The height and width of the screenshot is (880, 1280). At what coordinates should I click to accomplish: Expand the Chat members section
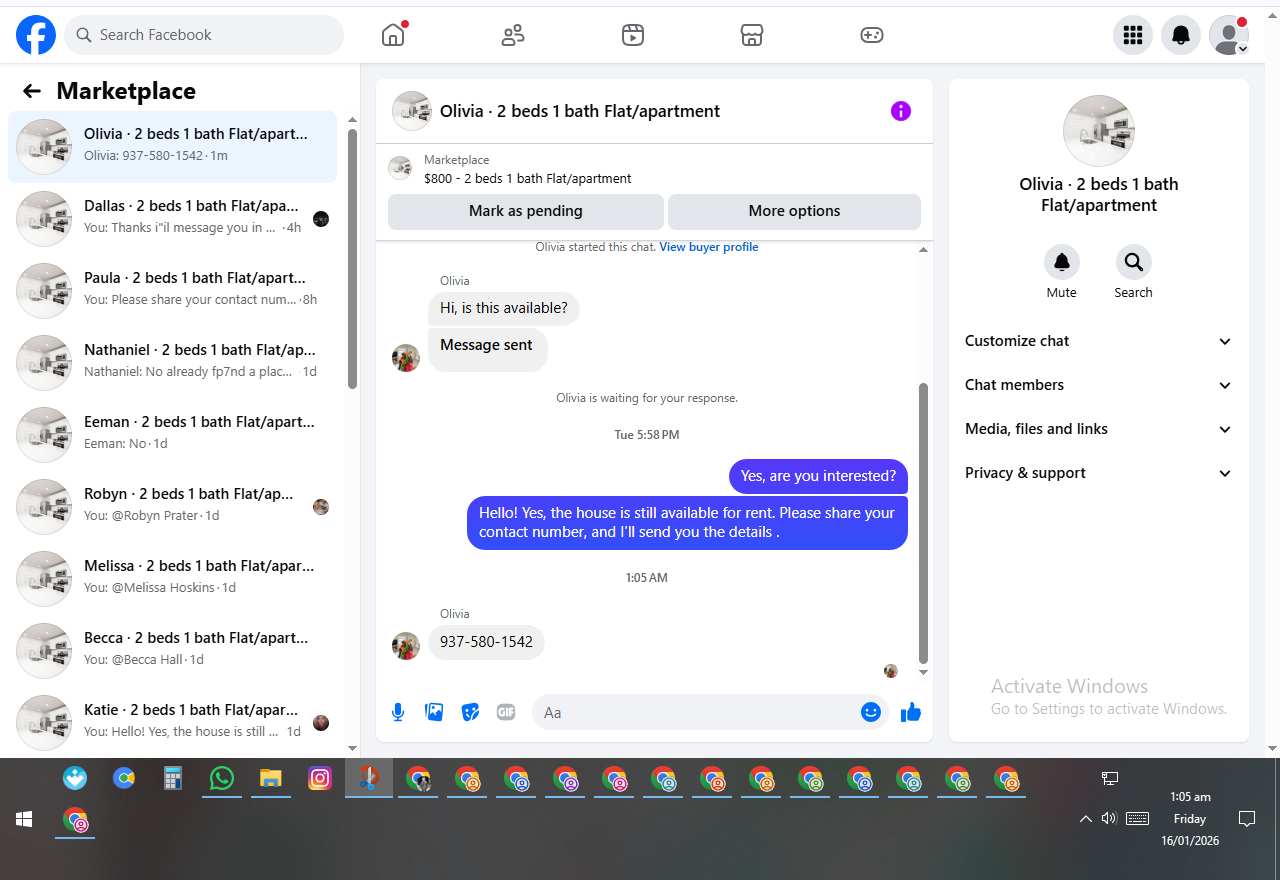(1099, 385)
